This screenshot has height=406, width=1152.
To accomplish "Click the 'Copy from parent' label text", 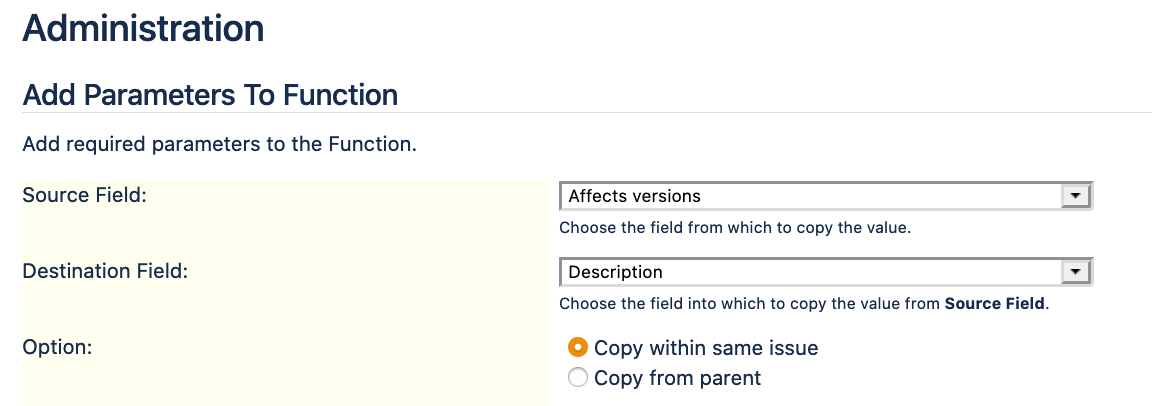I will point(677,378).
